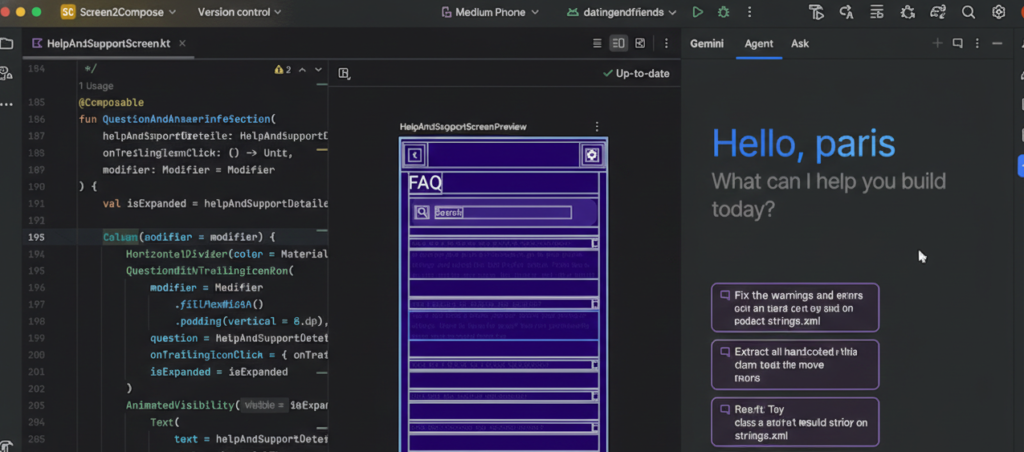Click the @Composable annotation on line 185
This screenshot has height=452, width=1024.
(x=111, y=103)
